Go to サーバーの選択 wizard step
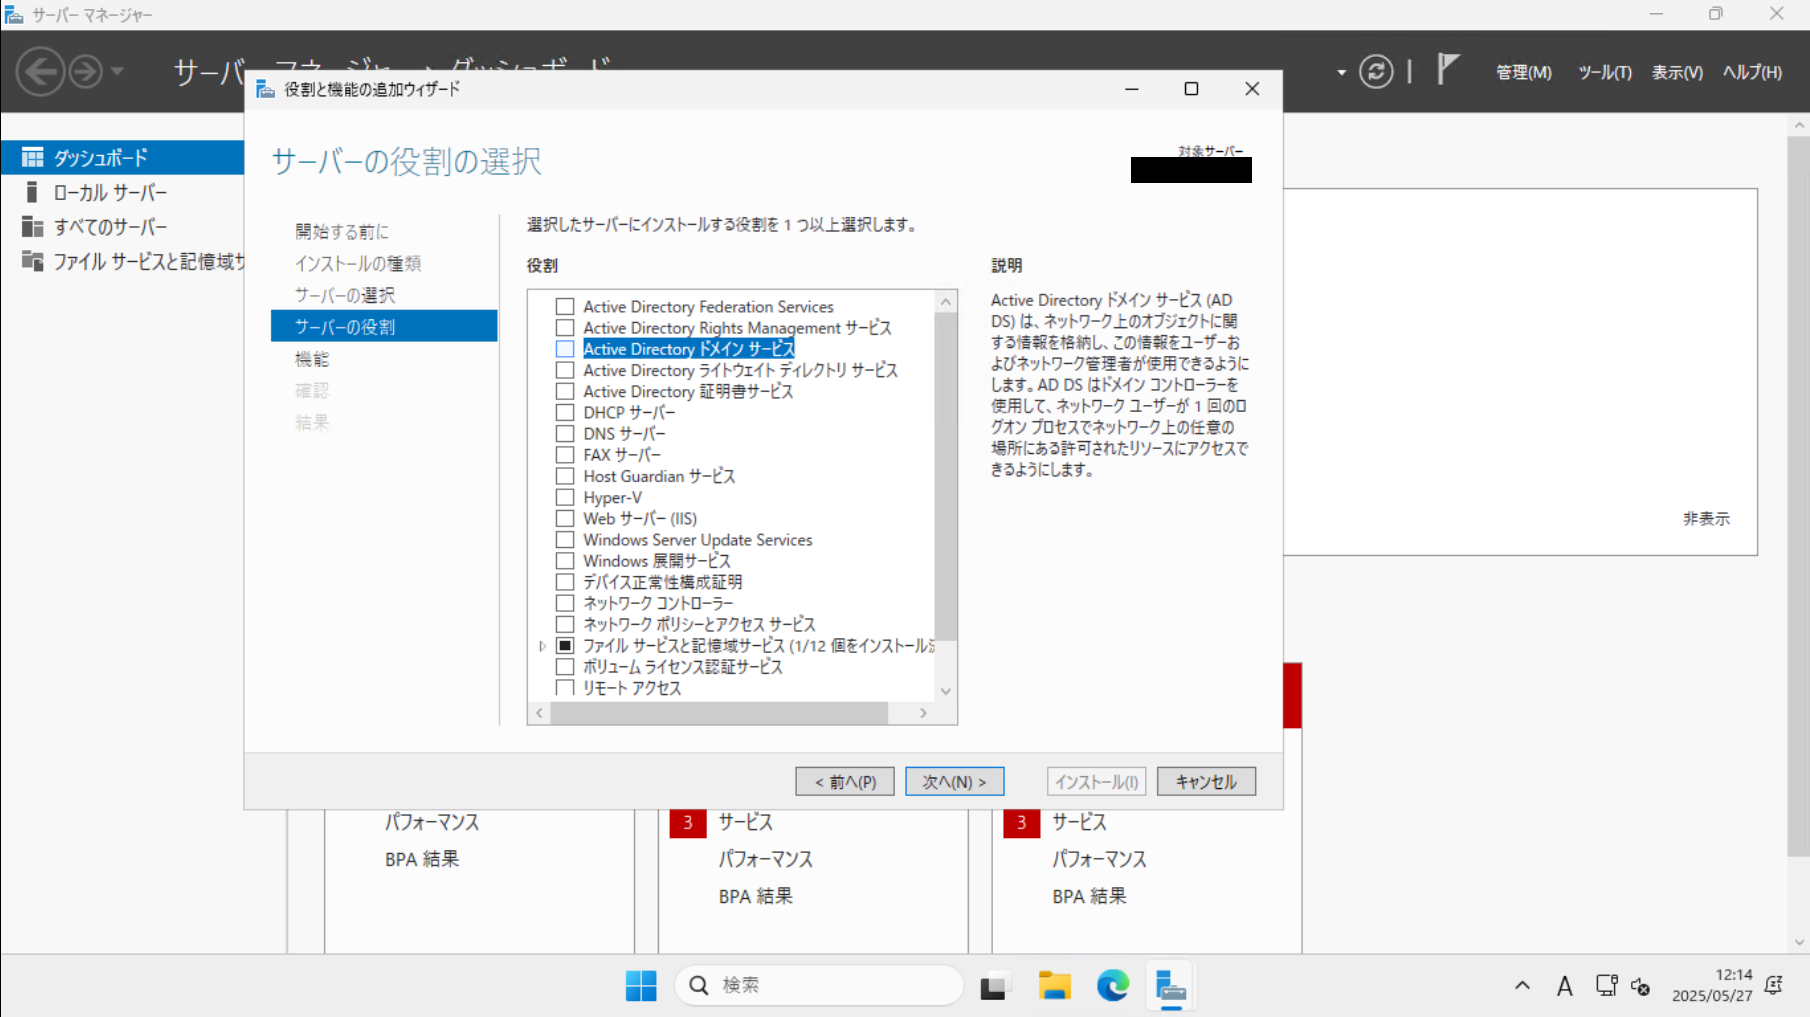The height and width of the screenshot is (1017, 1810). [x=345, y=295]
